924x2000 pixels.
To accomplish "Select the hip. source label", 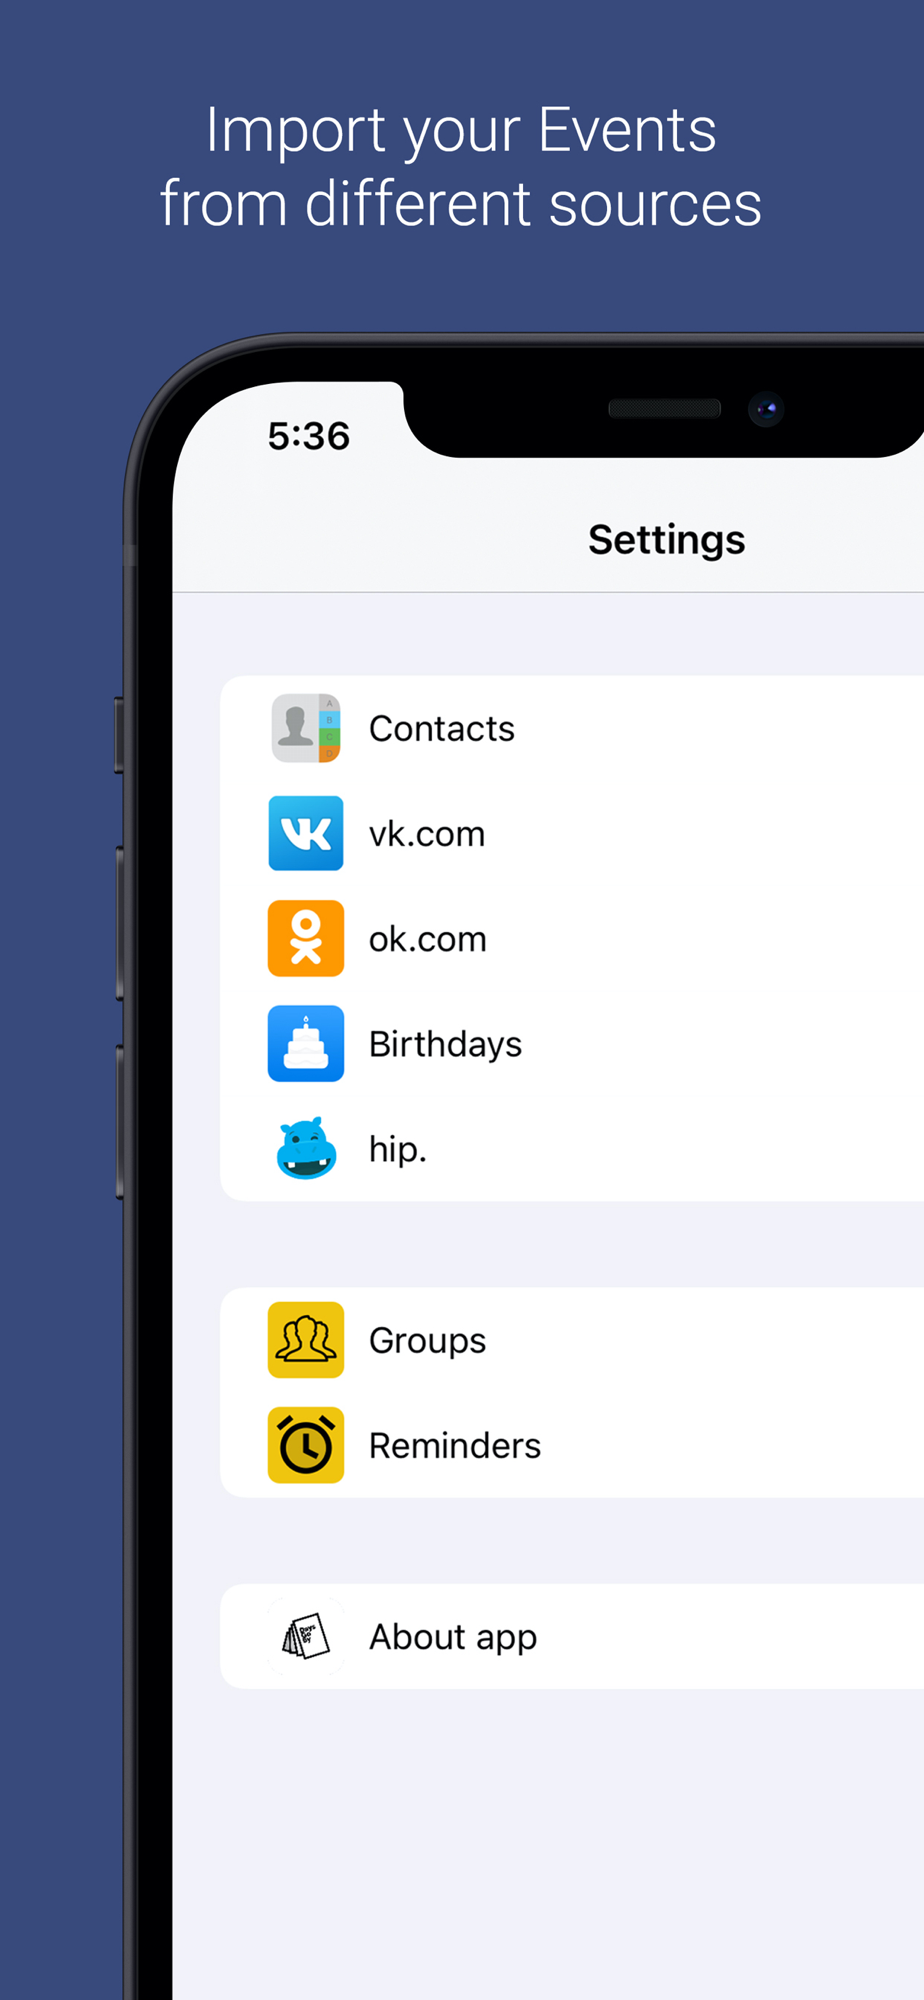I will [398, 1150].
